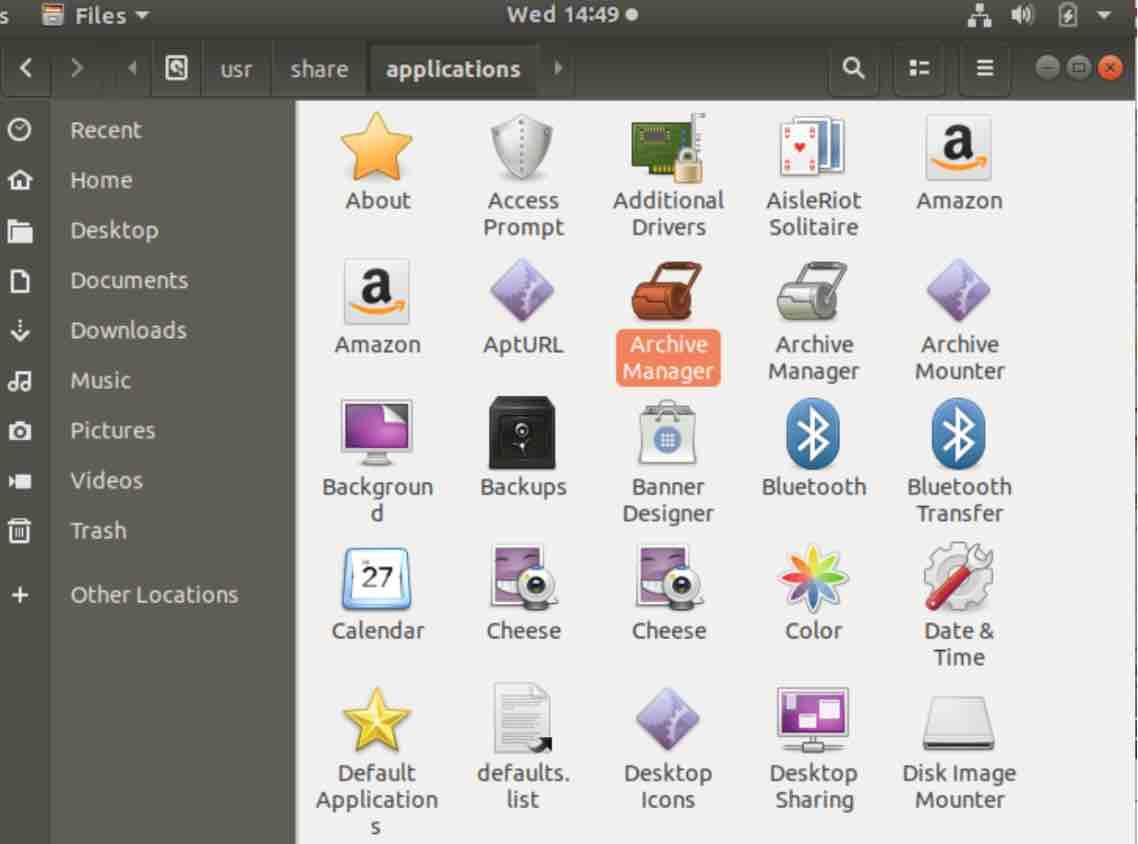Navigate to the share breadcrumb
The height and width of the screenshot is (844, 1138).
318,69
